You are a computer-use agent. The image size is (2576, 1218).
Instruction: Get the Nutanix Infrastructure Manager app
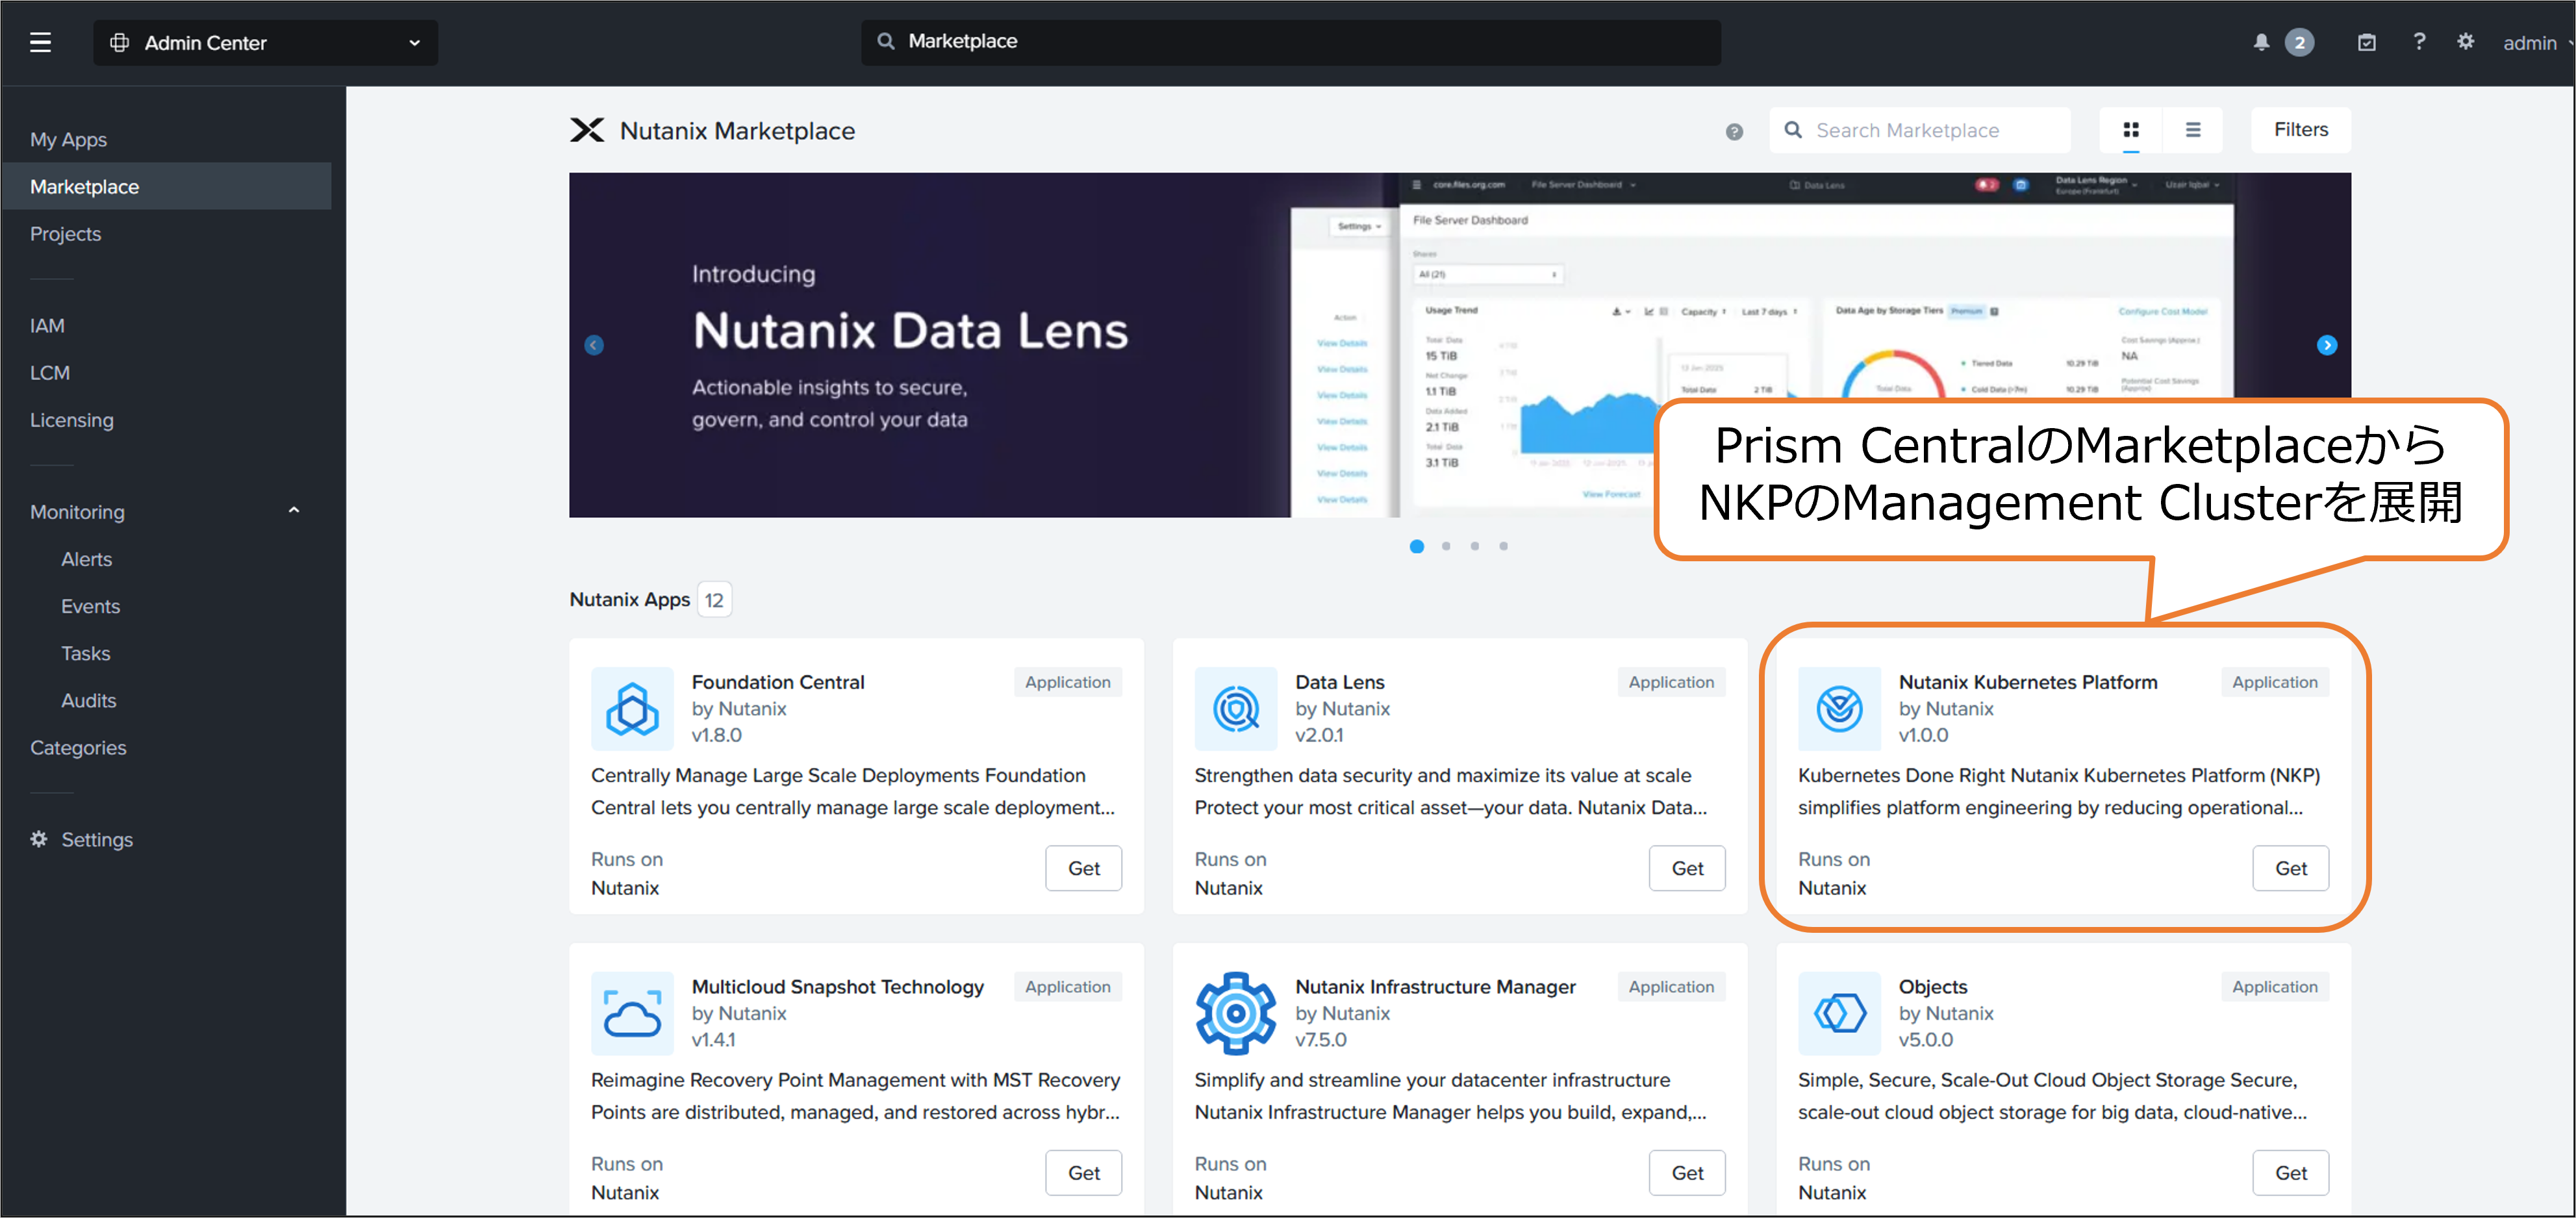pos(1687,1173)
